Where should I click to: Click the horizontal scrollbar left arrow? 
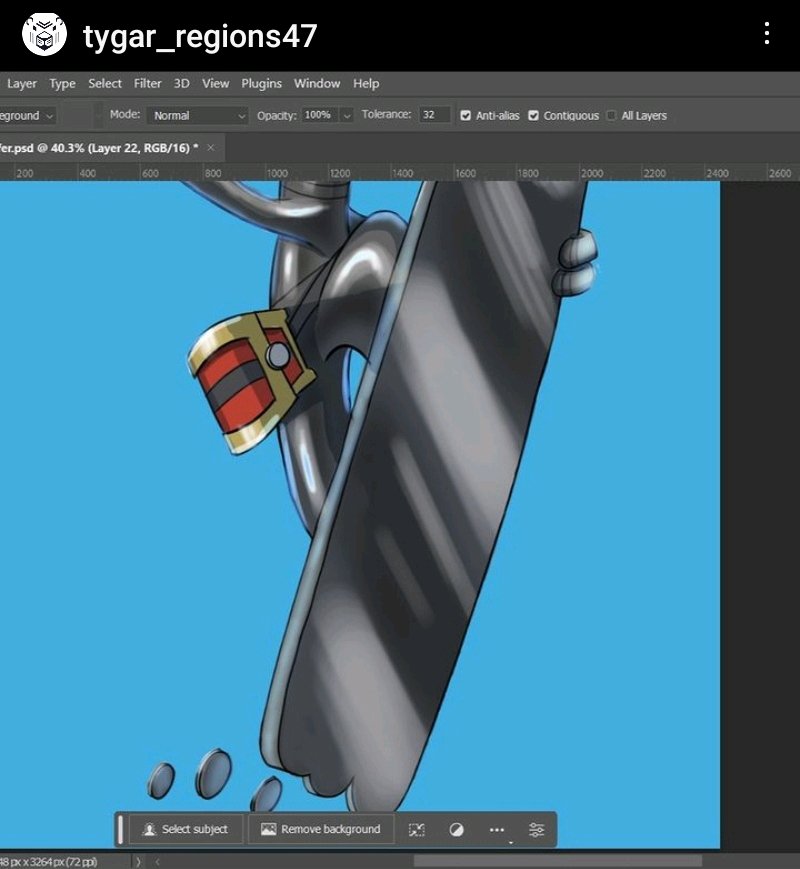click(x=158, y=862)
